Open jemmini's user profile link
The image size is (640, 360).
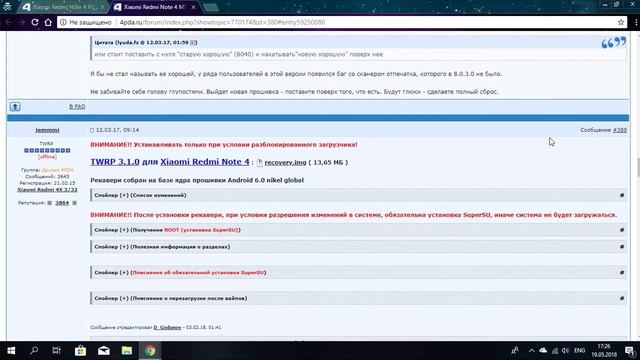click(47, 130)
